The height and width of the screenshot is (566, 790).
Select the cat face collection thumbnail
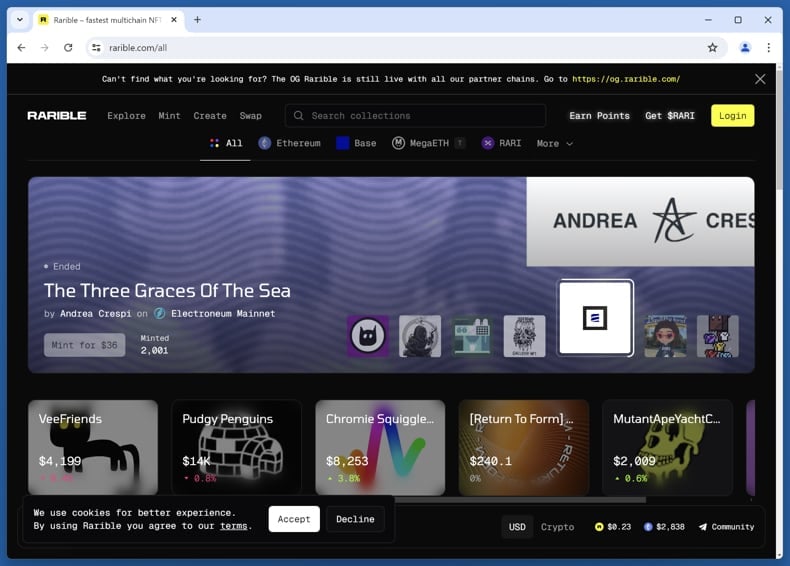point(368,336)
